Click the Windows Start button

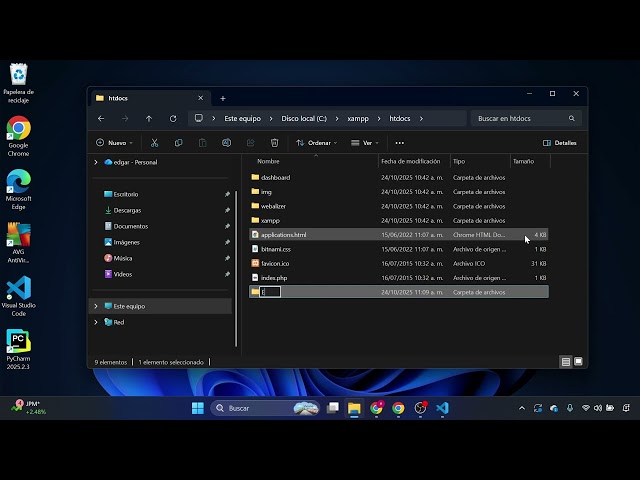click(x=198, y=408)
